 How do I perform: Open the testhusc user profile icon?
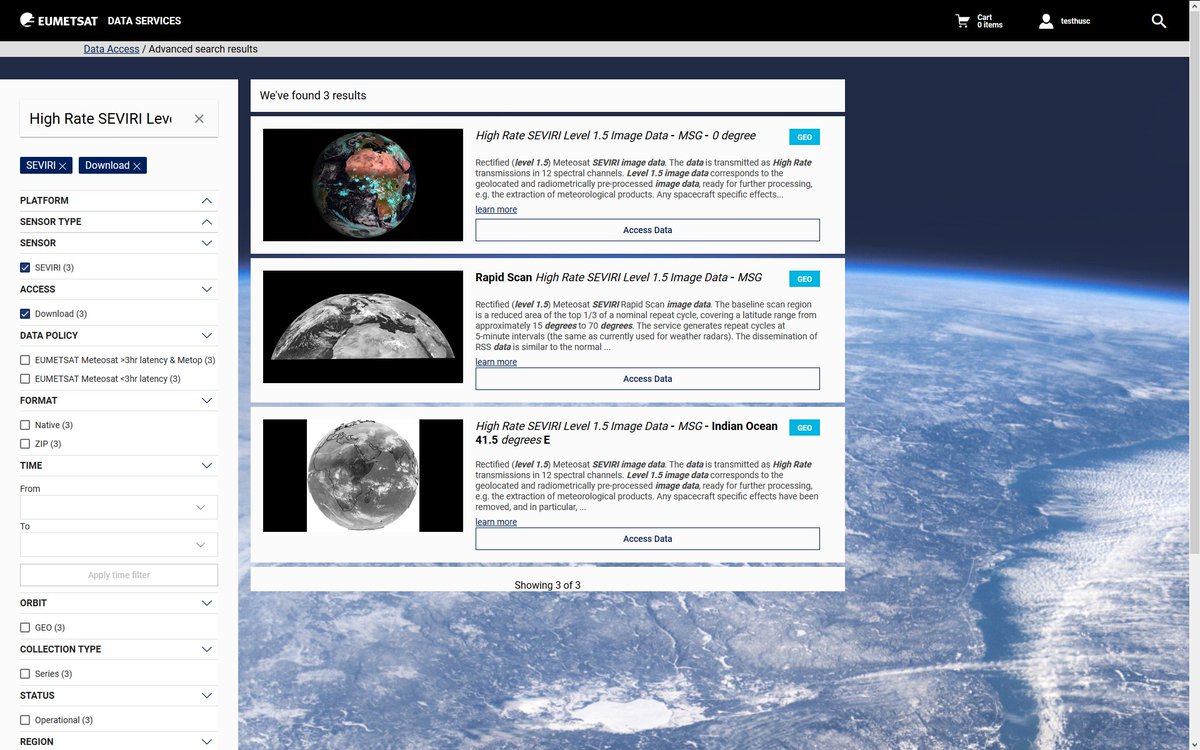[1046, 20]
